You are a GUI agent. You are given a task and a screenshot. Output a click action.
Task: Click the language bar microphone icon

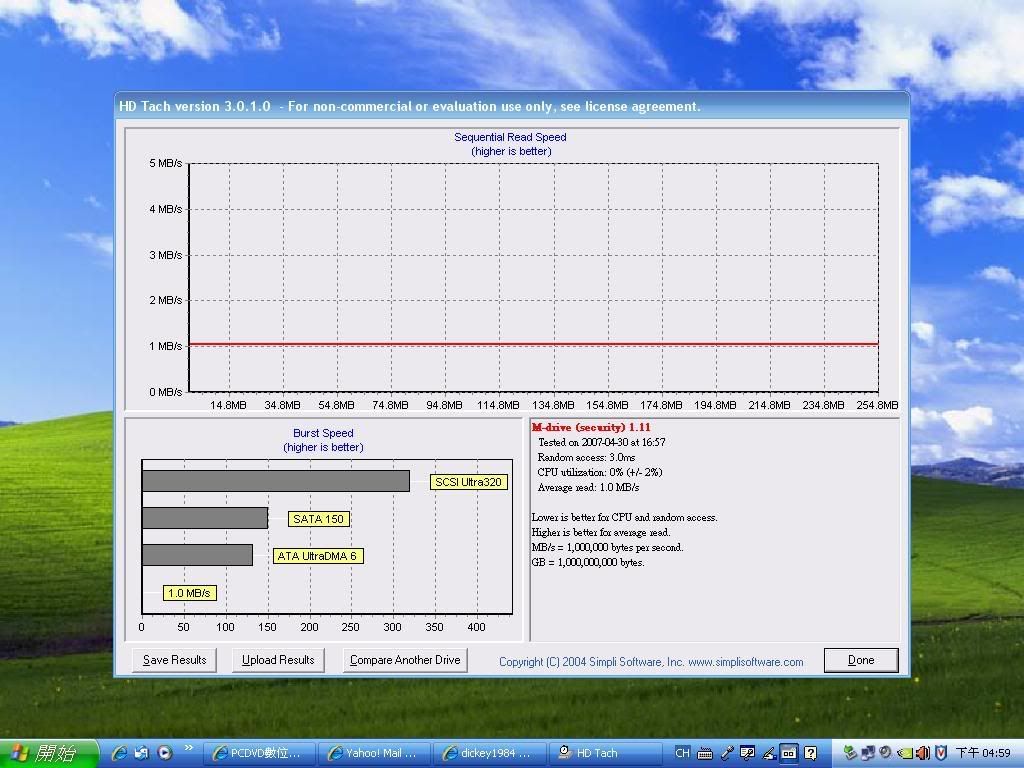pyautogui.click(x=727, y=753)
